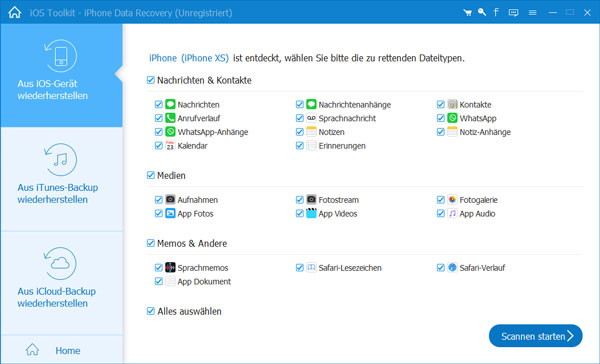Click the iPhone (iPhone XS) device link

[x=189, y=58]
